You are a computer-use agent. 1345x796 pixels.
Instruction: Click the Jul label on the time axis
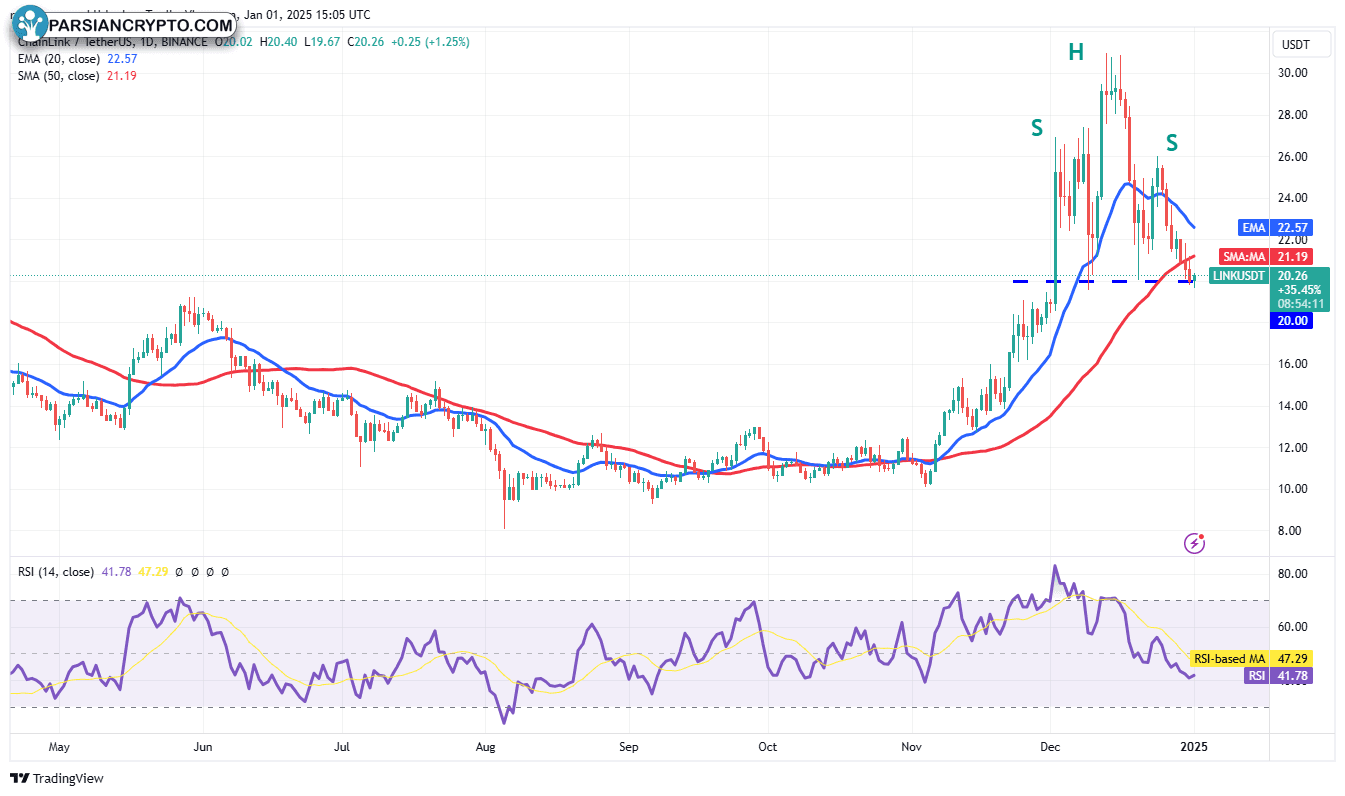click(x=342, y=746)
